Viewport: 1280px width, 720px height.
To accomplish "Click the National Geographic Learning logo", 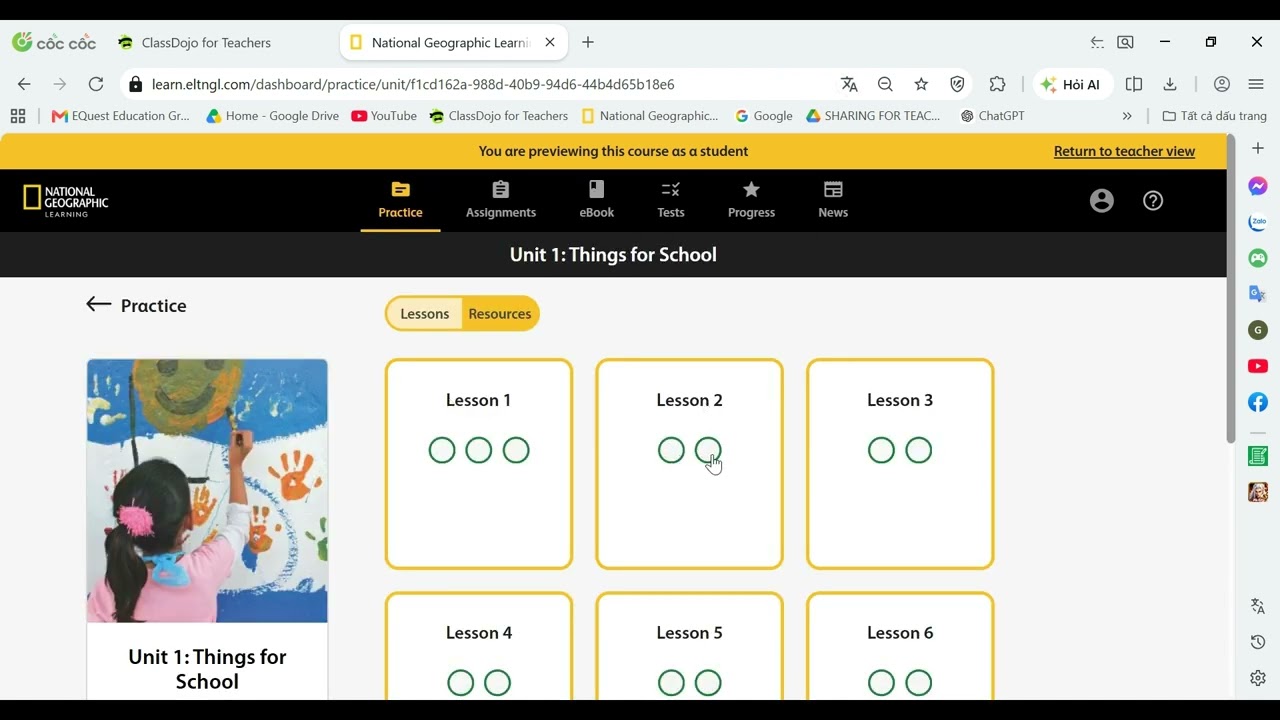I will click(66, 200).
